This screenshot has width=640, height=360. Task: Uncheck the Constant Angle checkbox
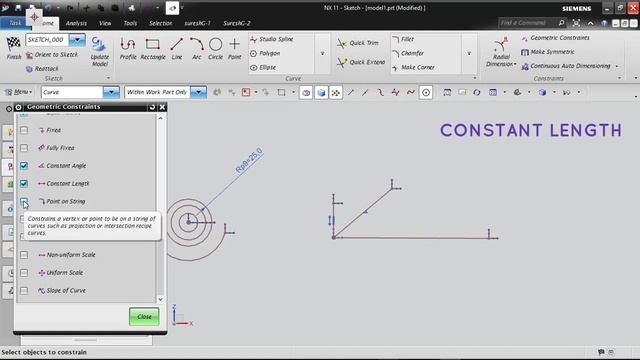pos(24,166)
